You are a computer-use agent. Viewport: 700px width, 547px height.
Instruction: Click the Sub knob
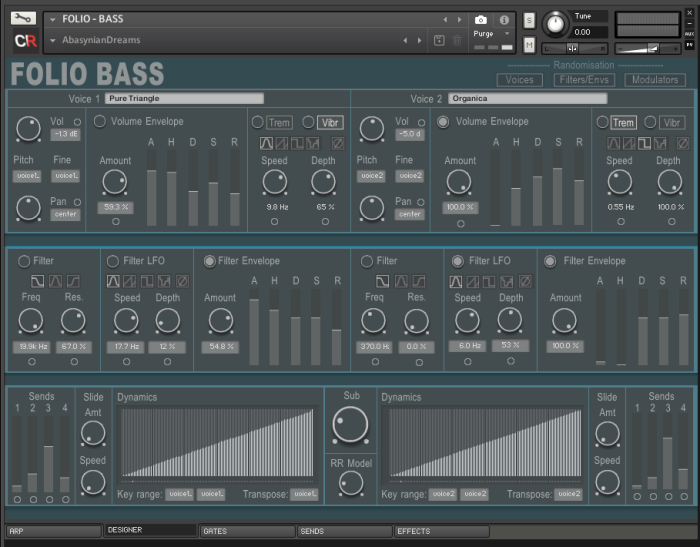[x=350, y=424]
